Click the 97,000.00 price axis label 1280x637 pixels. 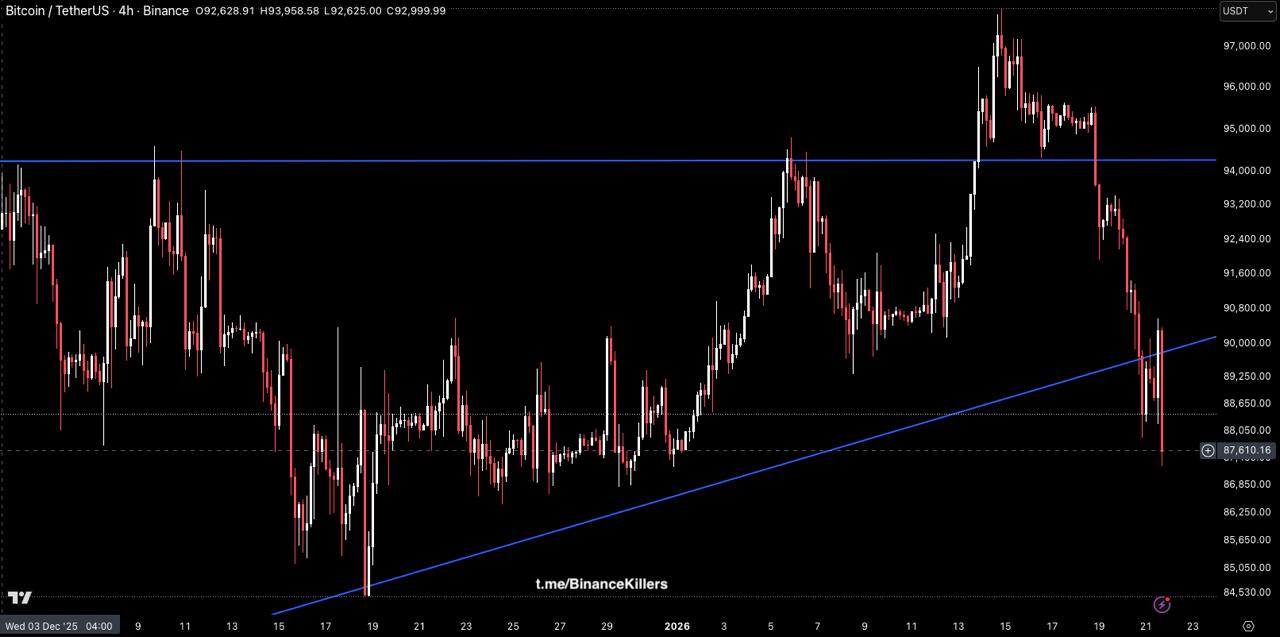[x=1245, y=46]
